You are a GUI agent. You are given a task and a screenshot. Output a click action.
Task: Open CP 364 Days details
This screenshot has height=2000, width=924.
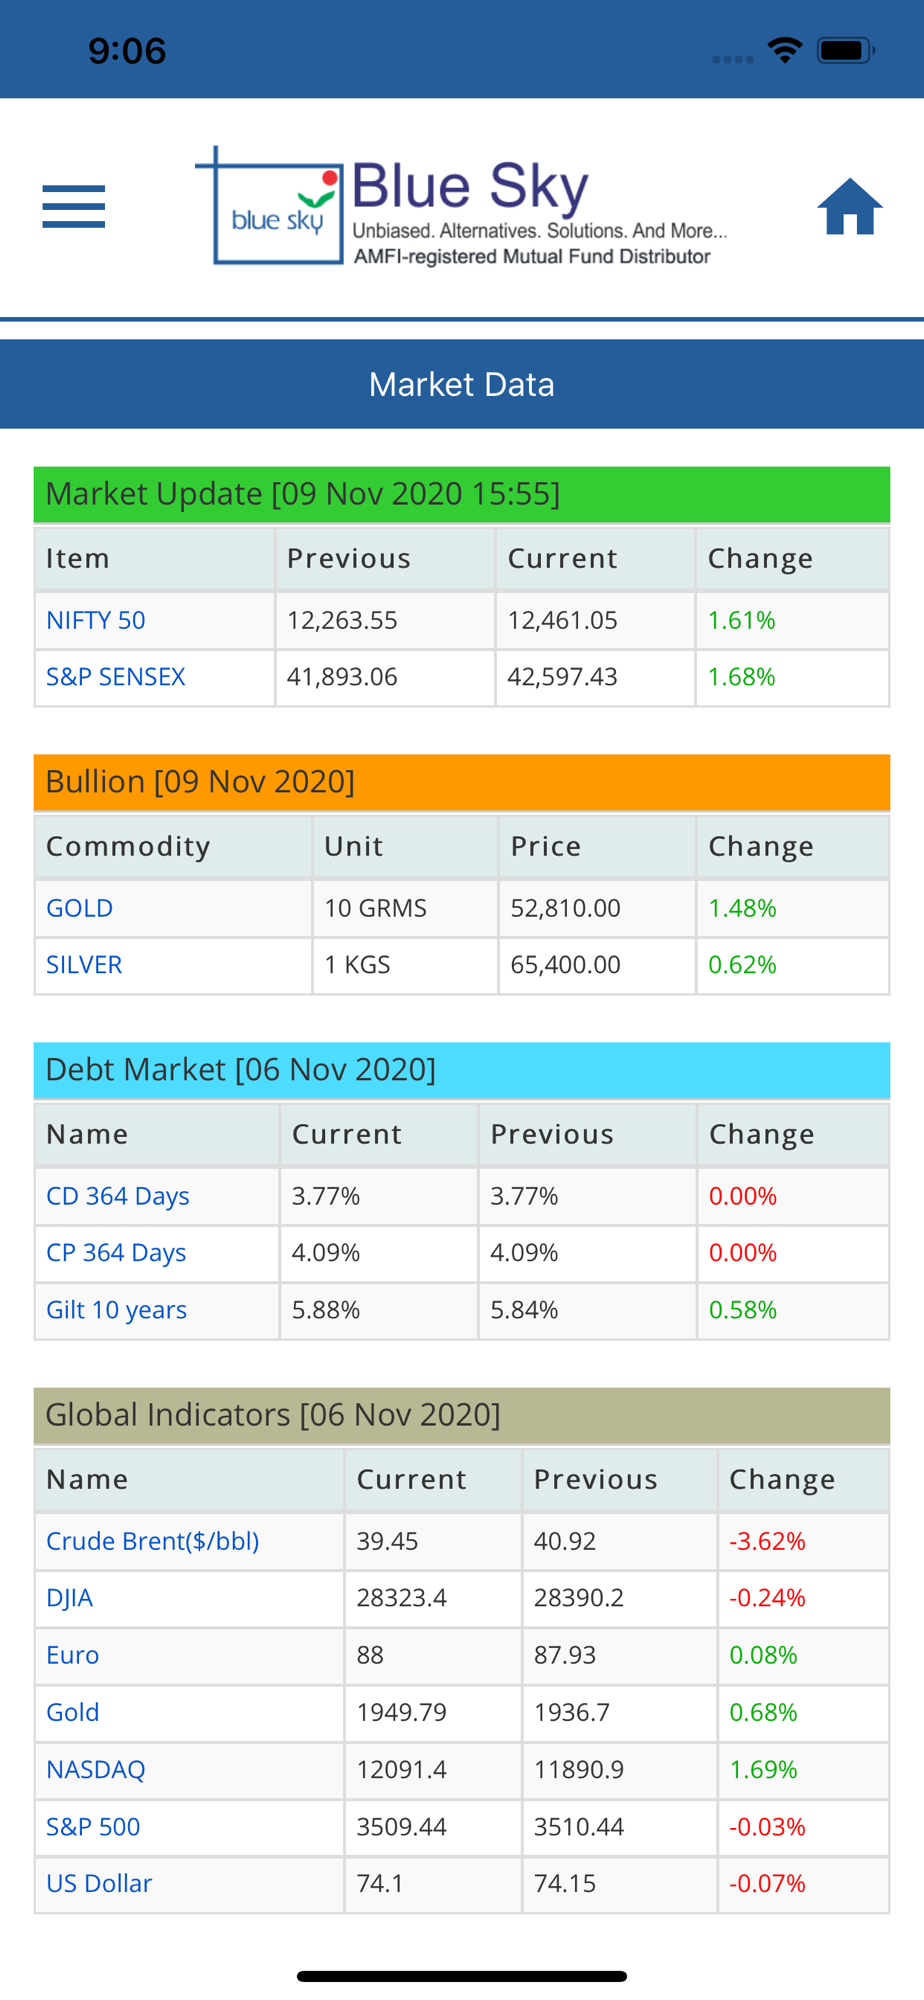click(x=116, y=1253)
